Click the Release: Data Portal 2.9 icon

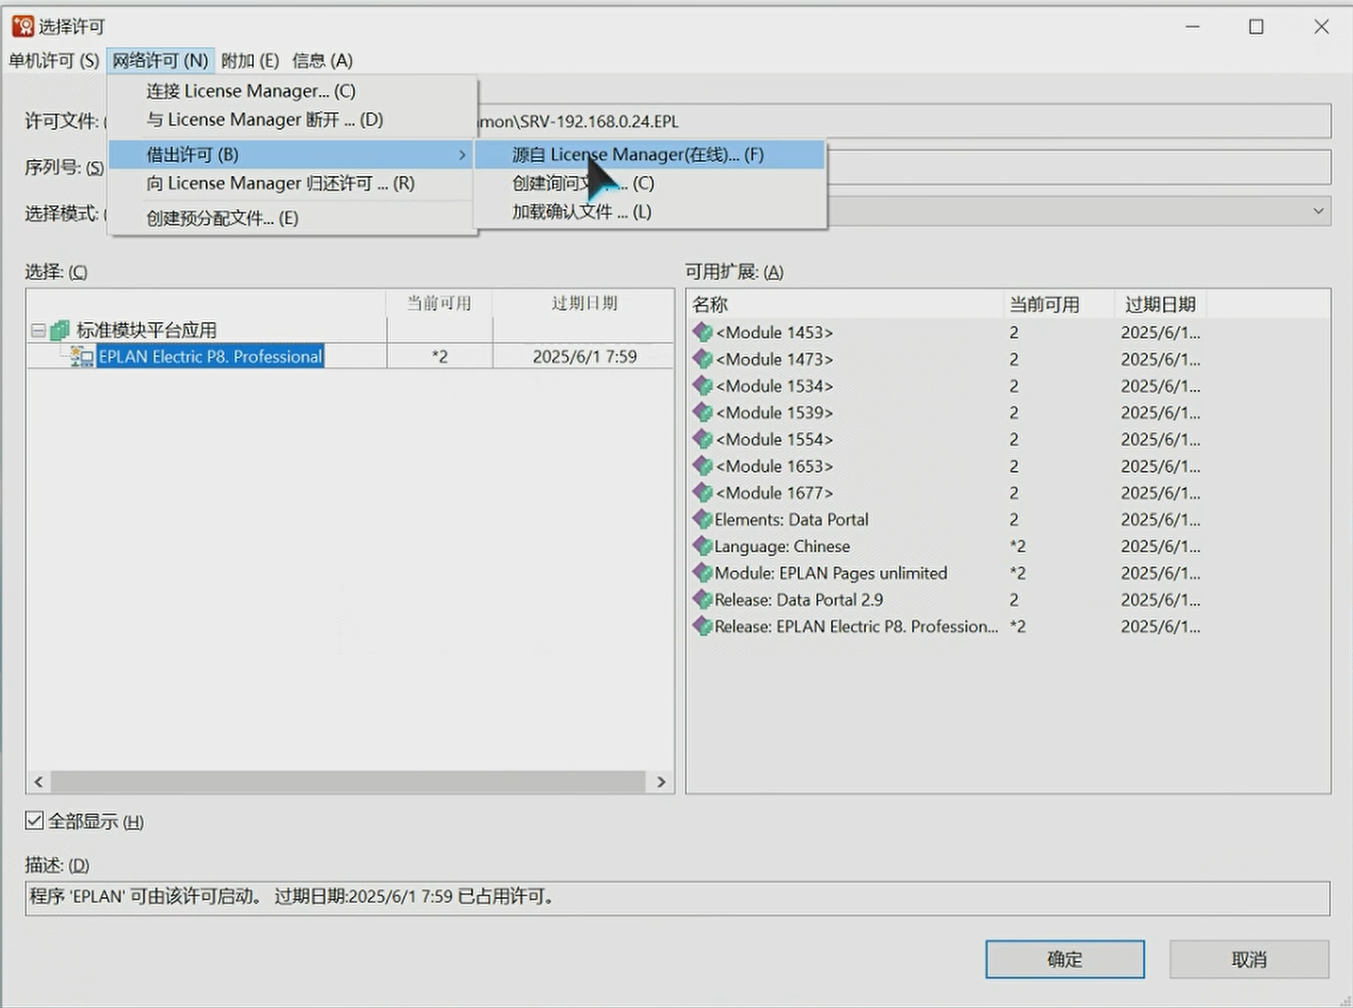point(702,600)
